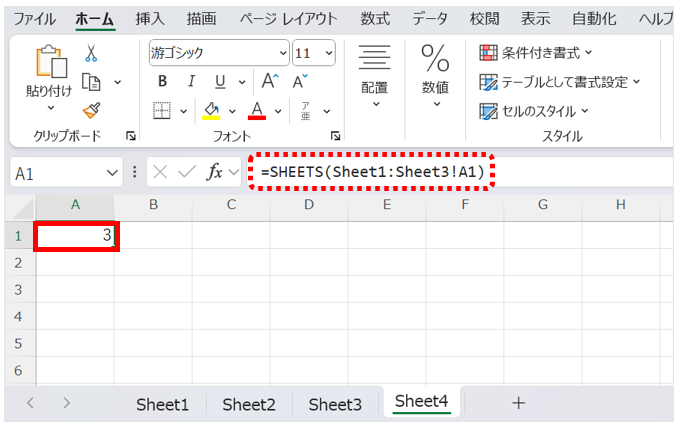Switch to the データ tab
The image size is (681, 431).
coord(430,19)
